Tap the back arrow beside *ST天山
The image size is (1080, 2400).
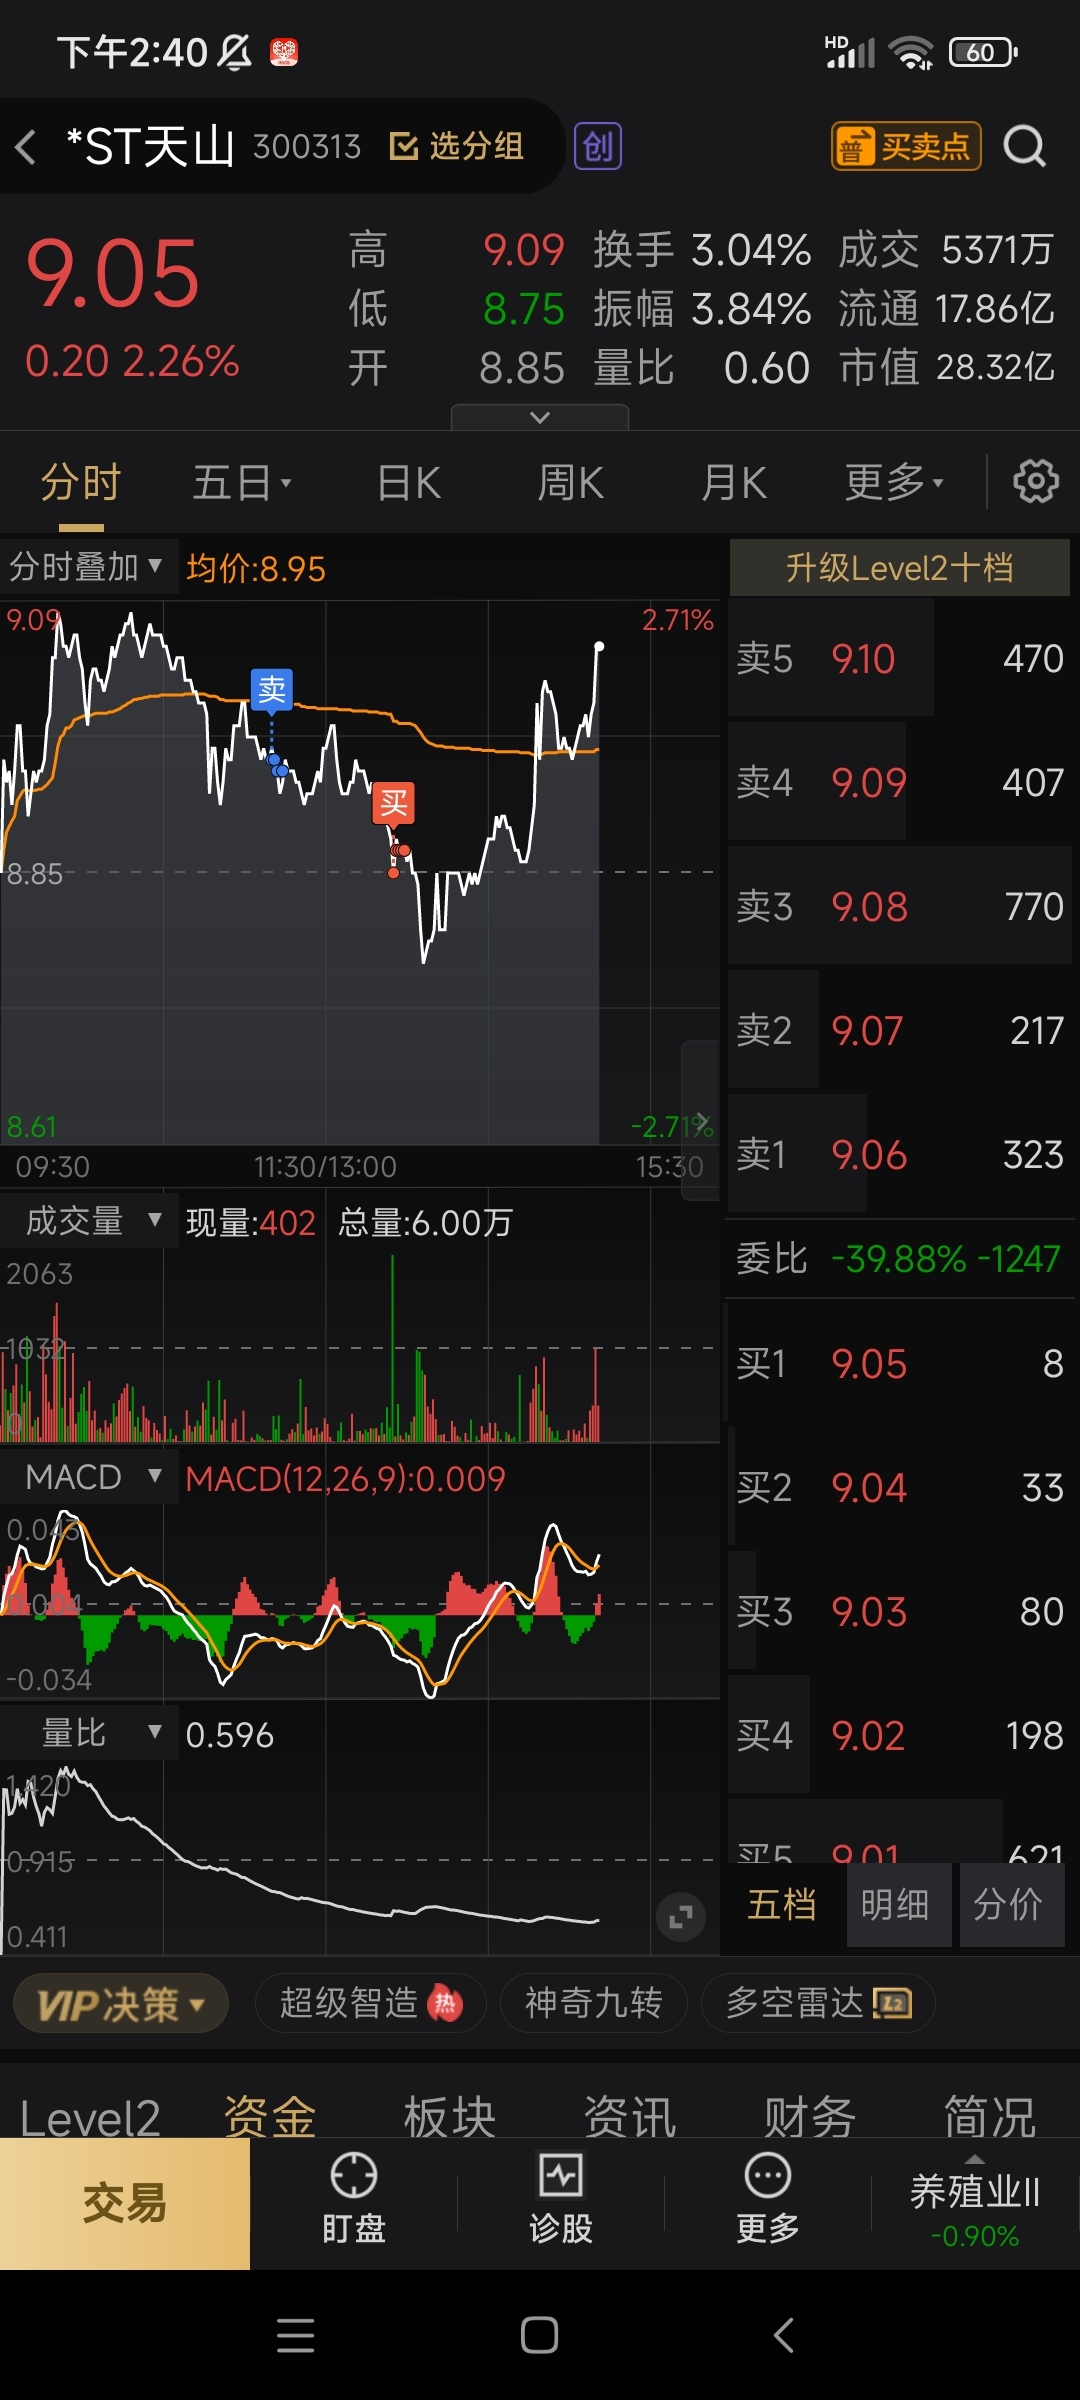(x=26, y=147)
